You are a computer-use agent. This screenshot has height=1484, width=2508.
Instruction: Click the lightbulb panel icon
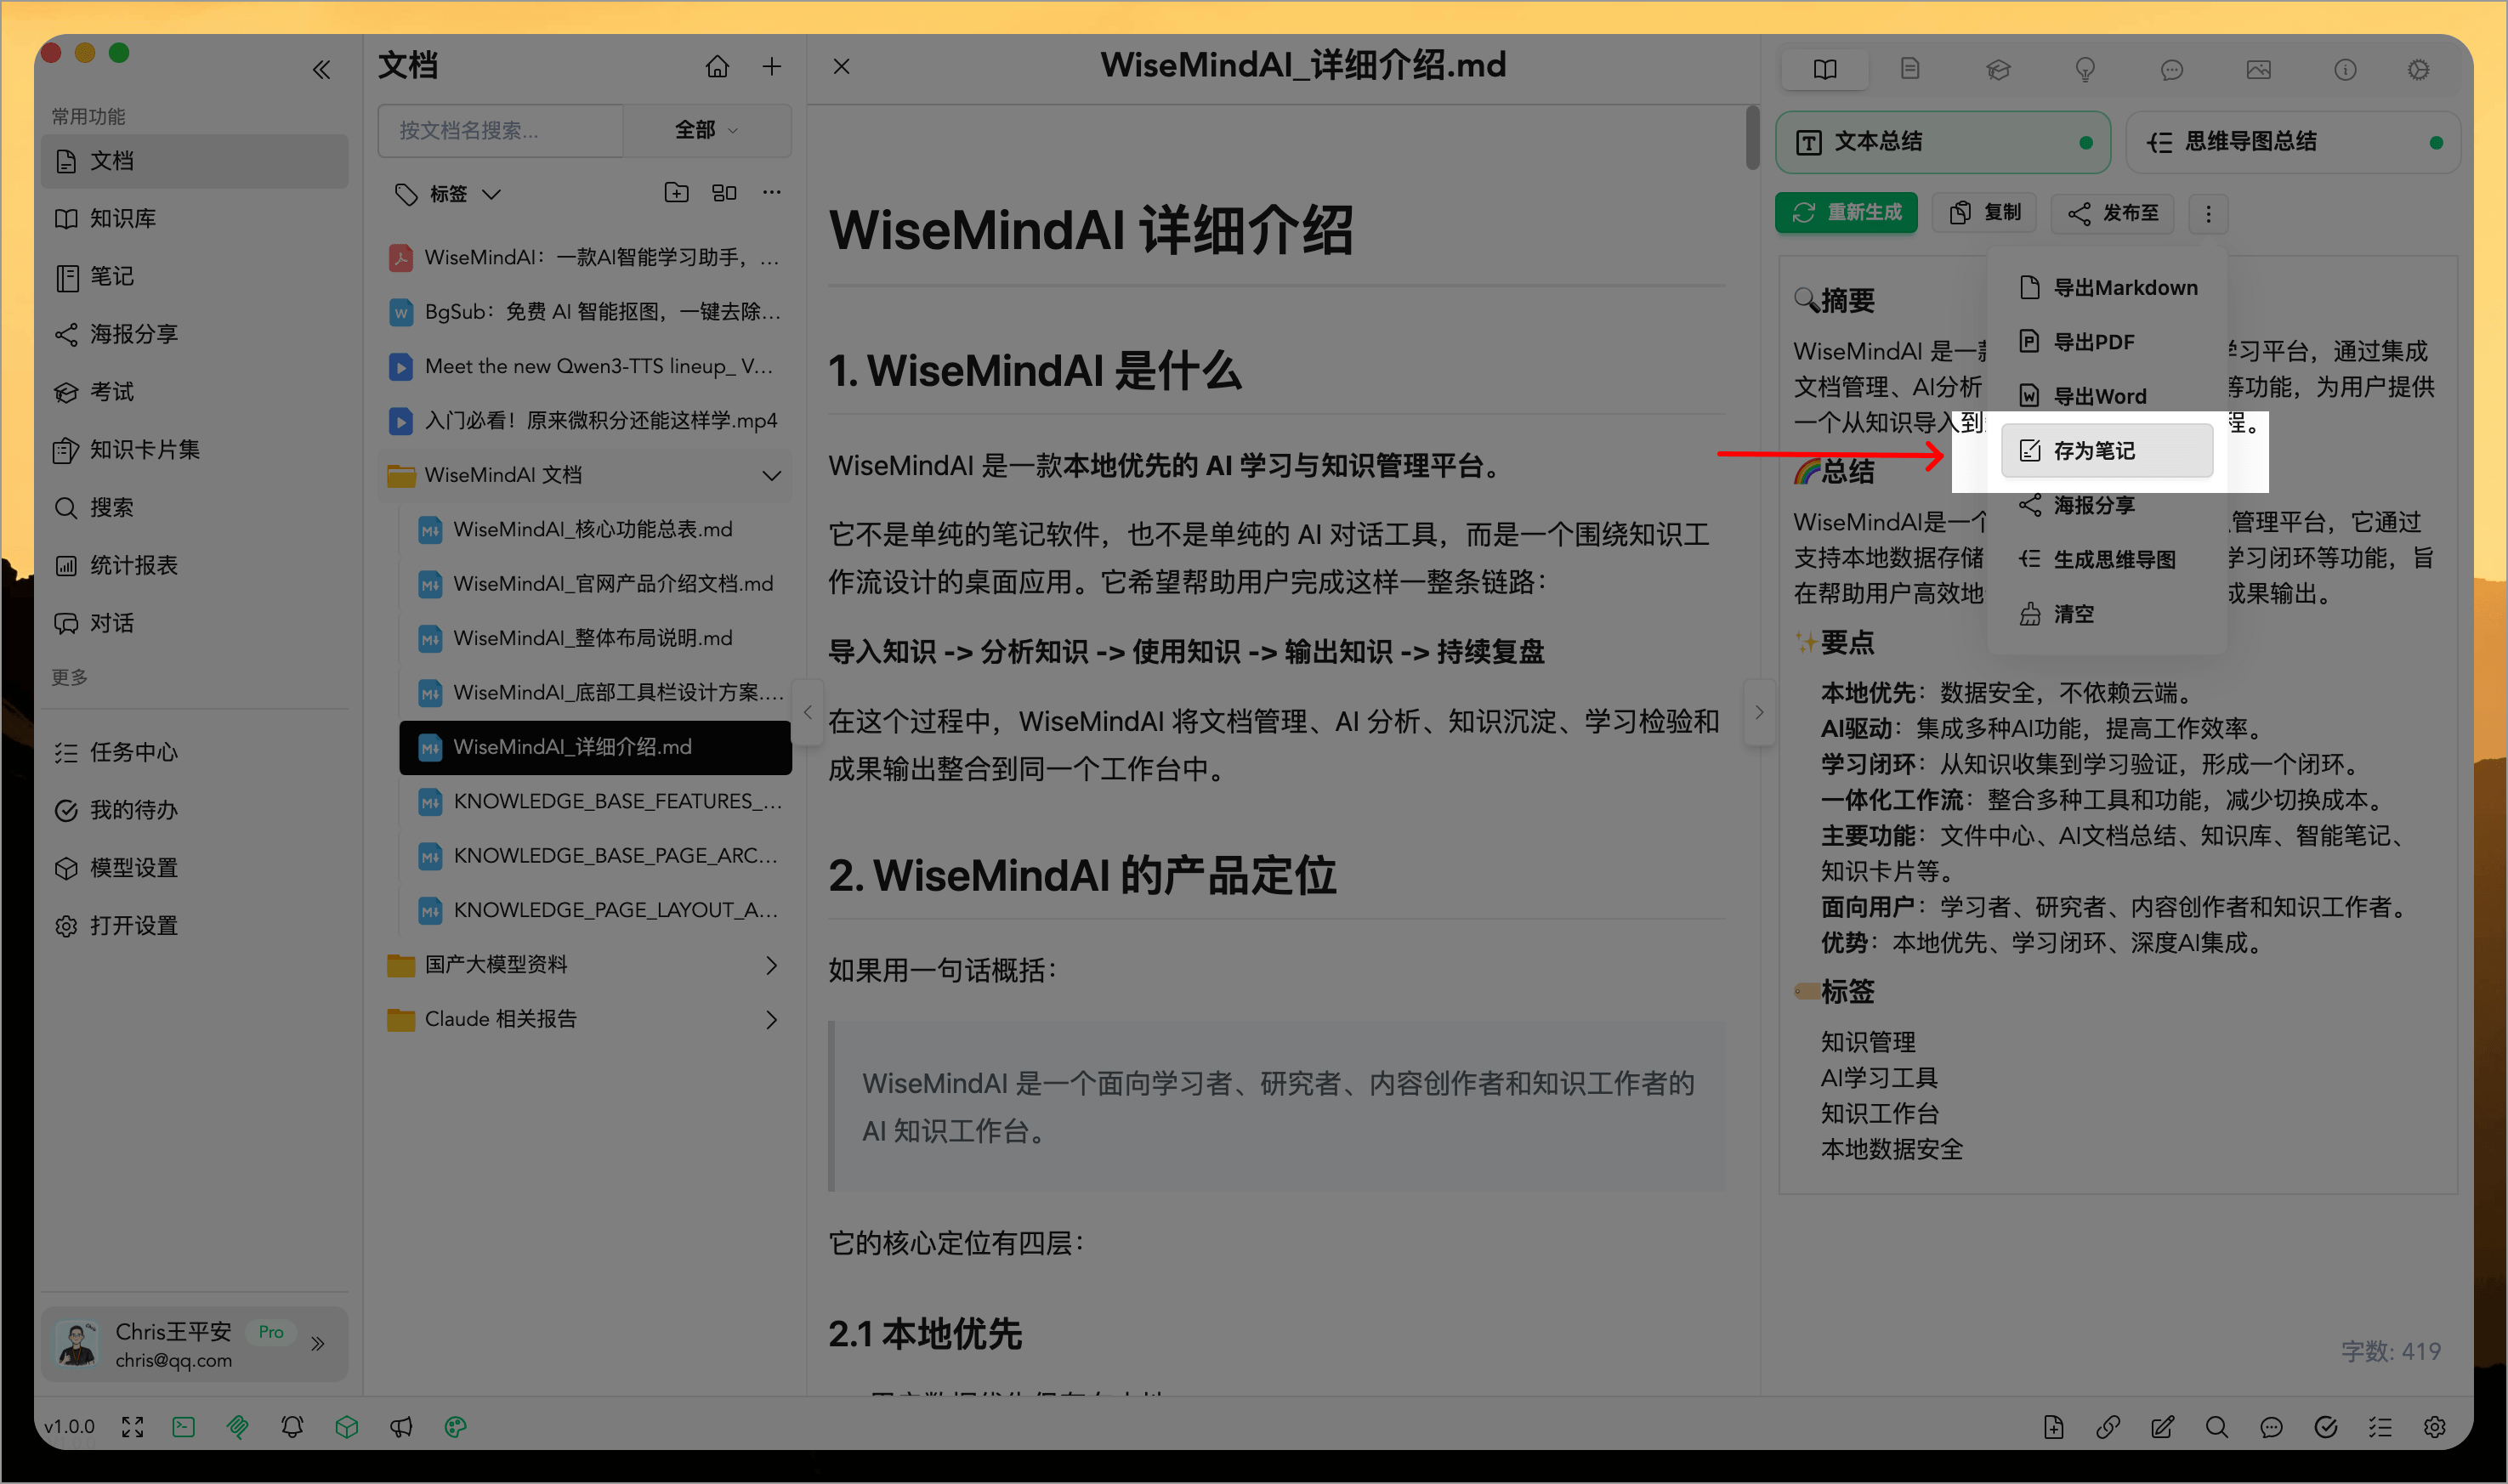2085,69
